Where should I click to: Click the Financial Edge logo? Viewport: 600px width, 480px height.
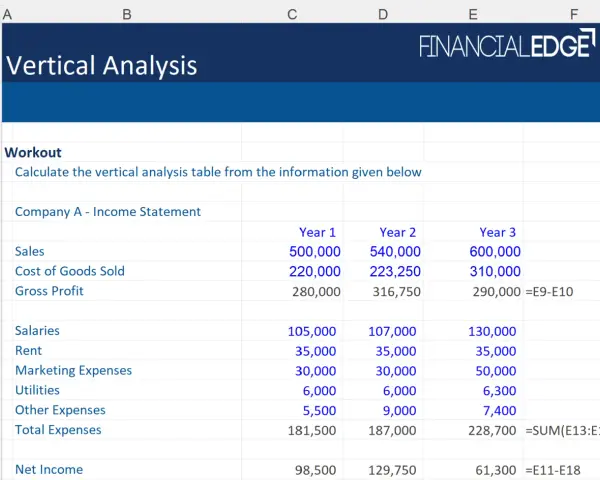point(507,44)
